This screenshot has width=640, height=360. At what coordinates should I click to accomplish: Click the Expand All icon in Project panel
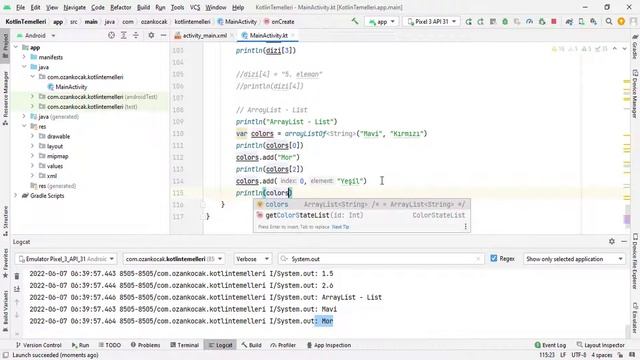123,36
